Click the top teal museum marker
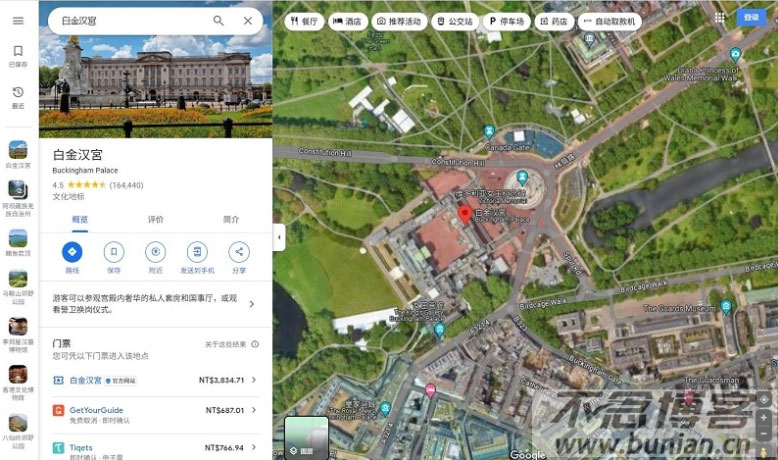Image resolution: width=778 pixels, height=460 pixels. [589, 39]
